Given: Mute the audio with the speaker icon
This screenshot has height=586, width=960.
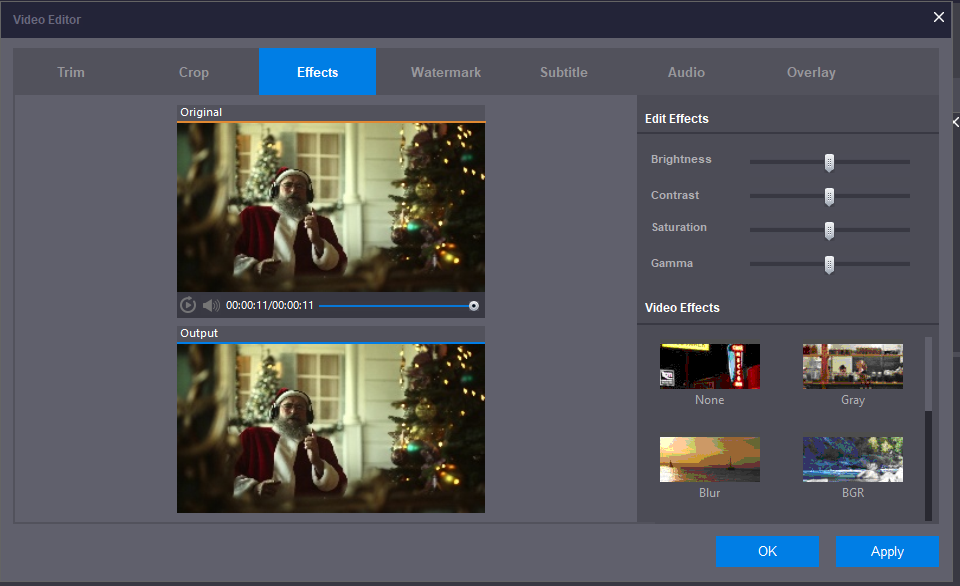Looking at the screenshot, I should 211,305.
